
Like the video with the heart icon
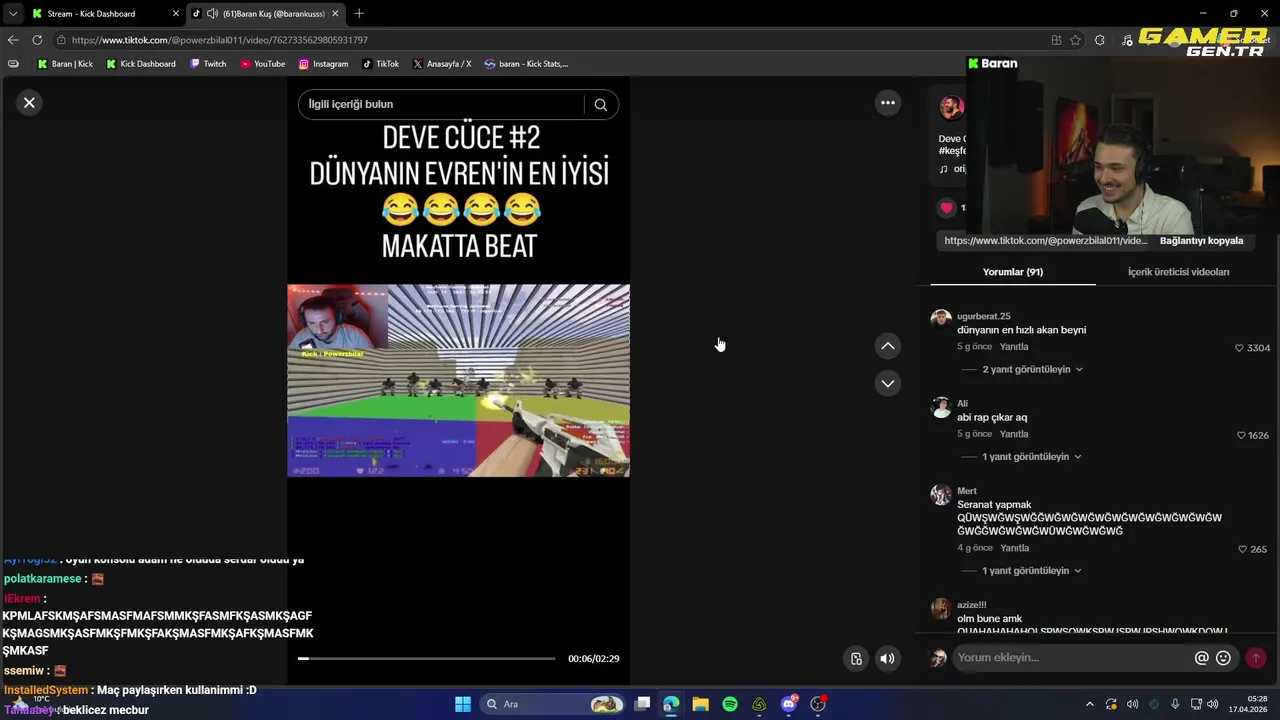click(946, 208)
